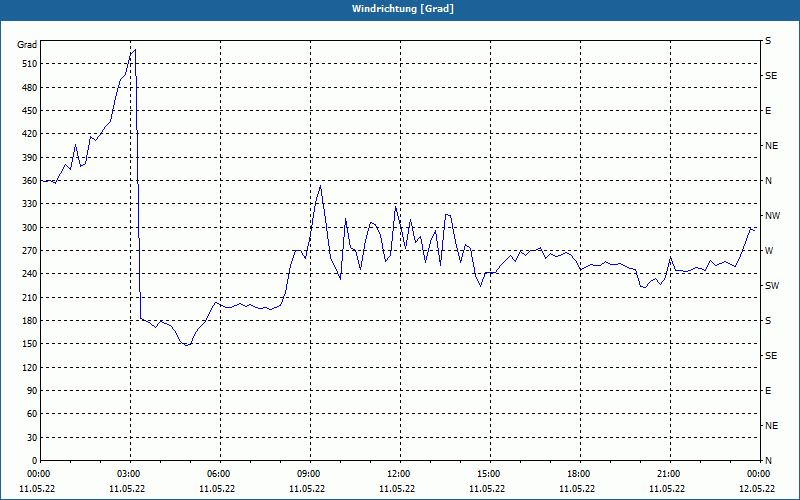This screenshot has height=500, width=800.
Task: Click the y-axis value "210"
Action: pyautogui.click(x=30, y=297)
